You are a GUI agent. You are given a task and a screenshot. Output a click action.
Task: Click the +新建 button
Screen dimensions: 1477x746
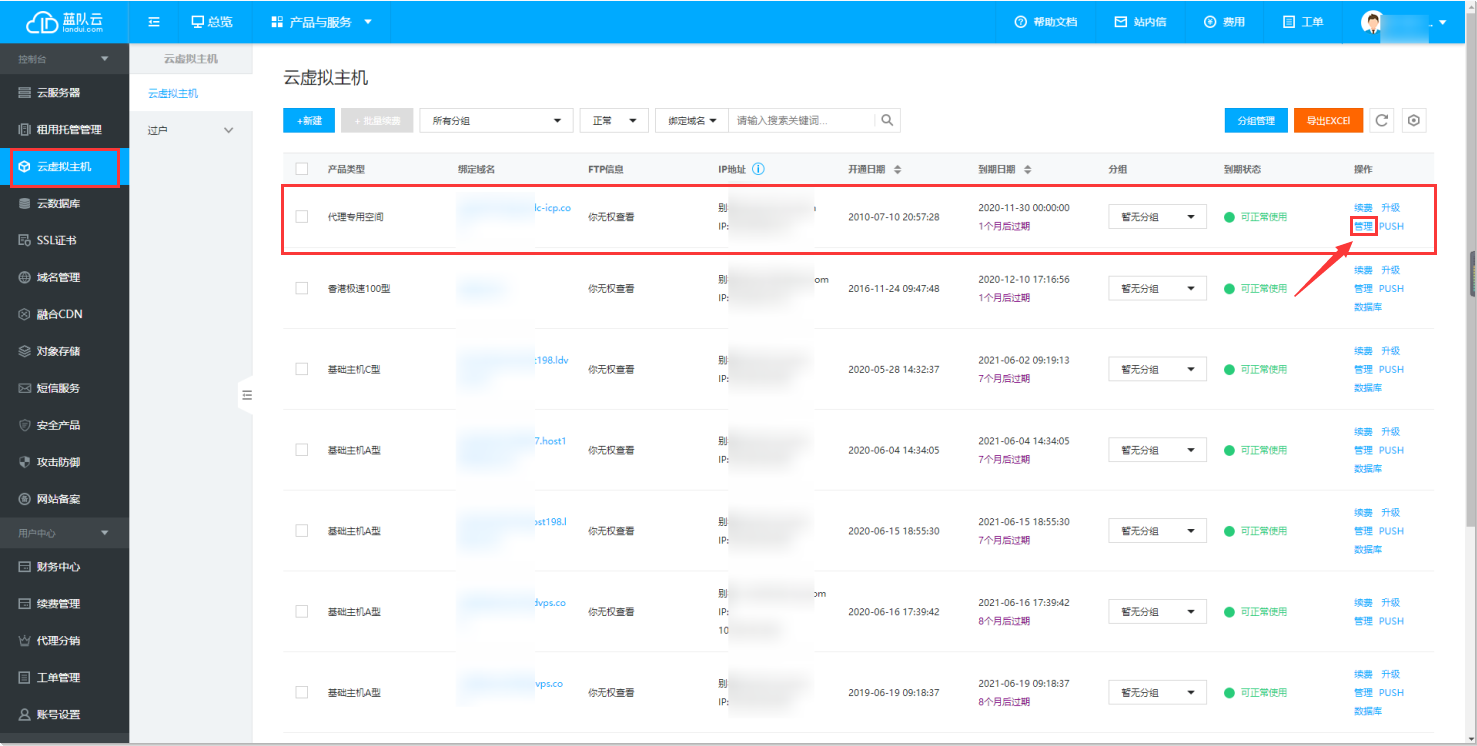(x=309, y=121)
